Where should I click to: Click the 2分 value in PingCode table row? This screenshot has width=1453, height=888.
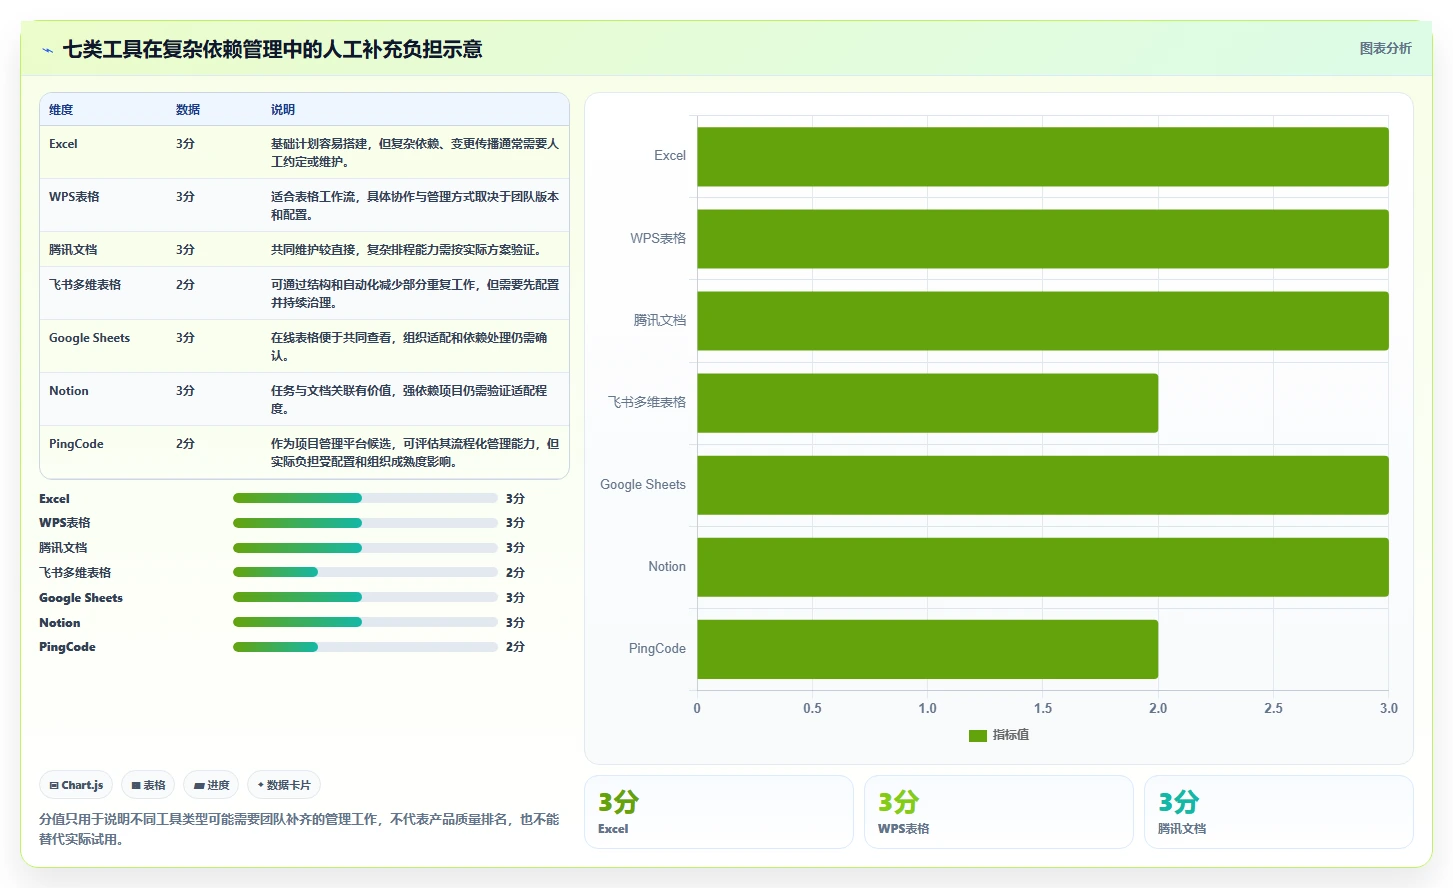coord(185,444)
